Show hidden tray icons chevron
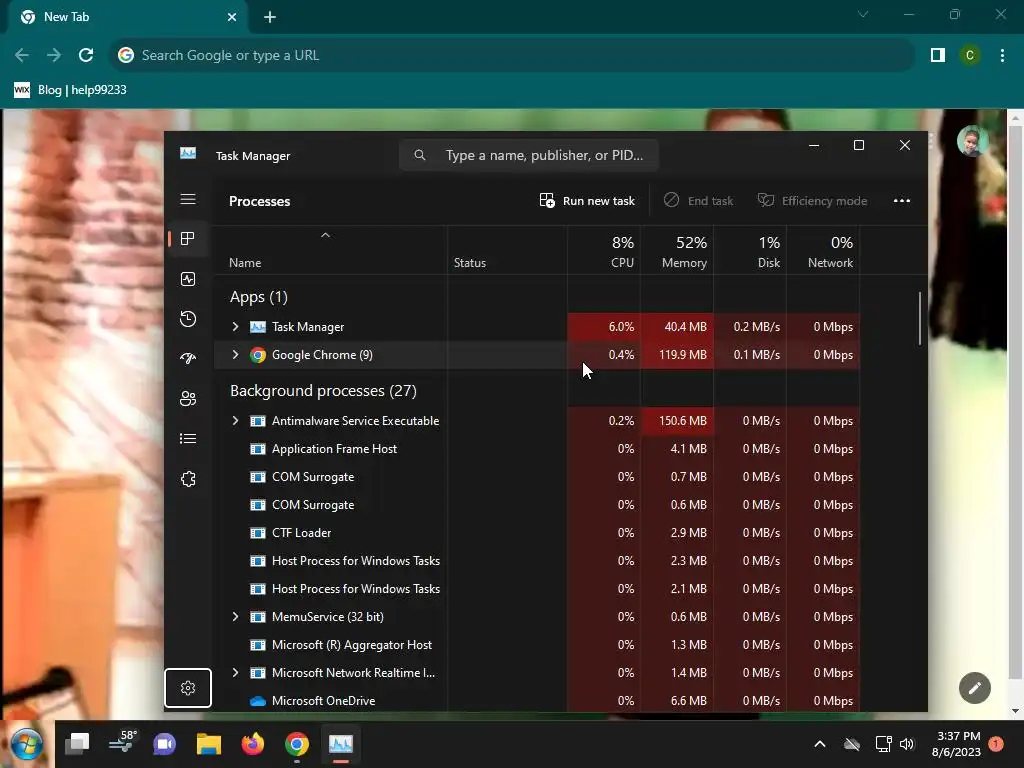This screenshot has height=768, width=1024. point(820,744)
